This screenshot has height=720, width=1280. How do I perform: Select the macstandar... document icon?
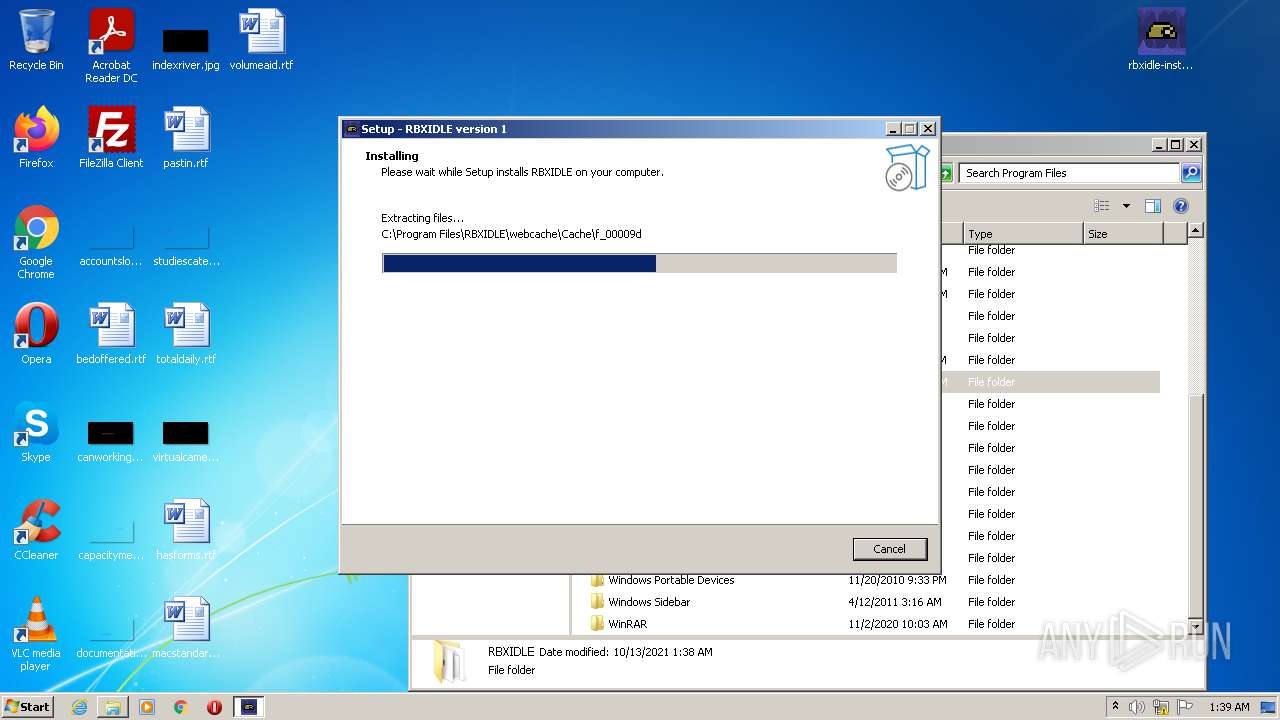click(x=186, y=628)
